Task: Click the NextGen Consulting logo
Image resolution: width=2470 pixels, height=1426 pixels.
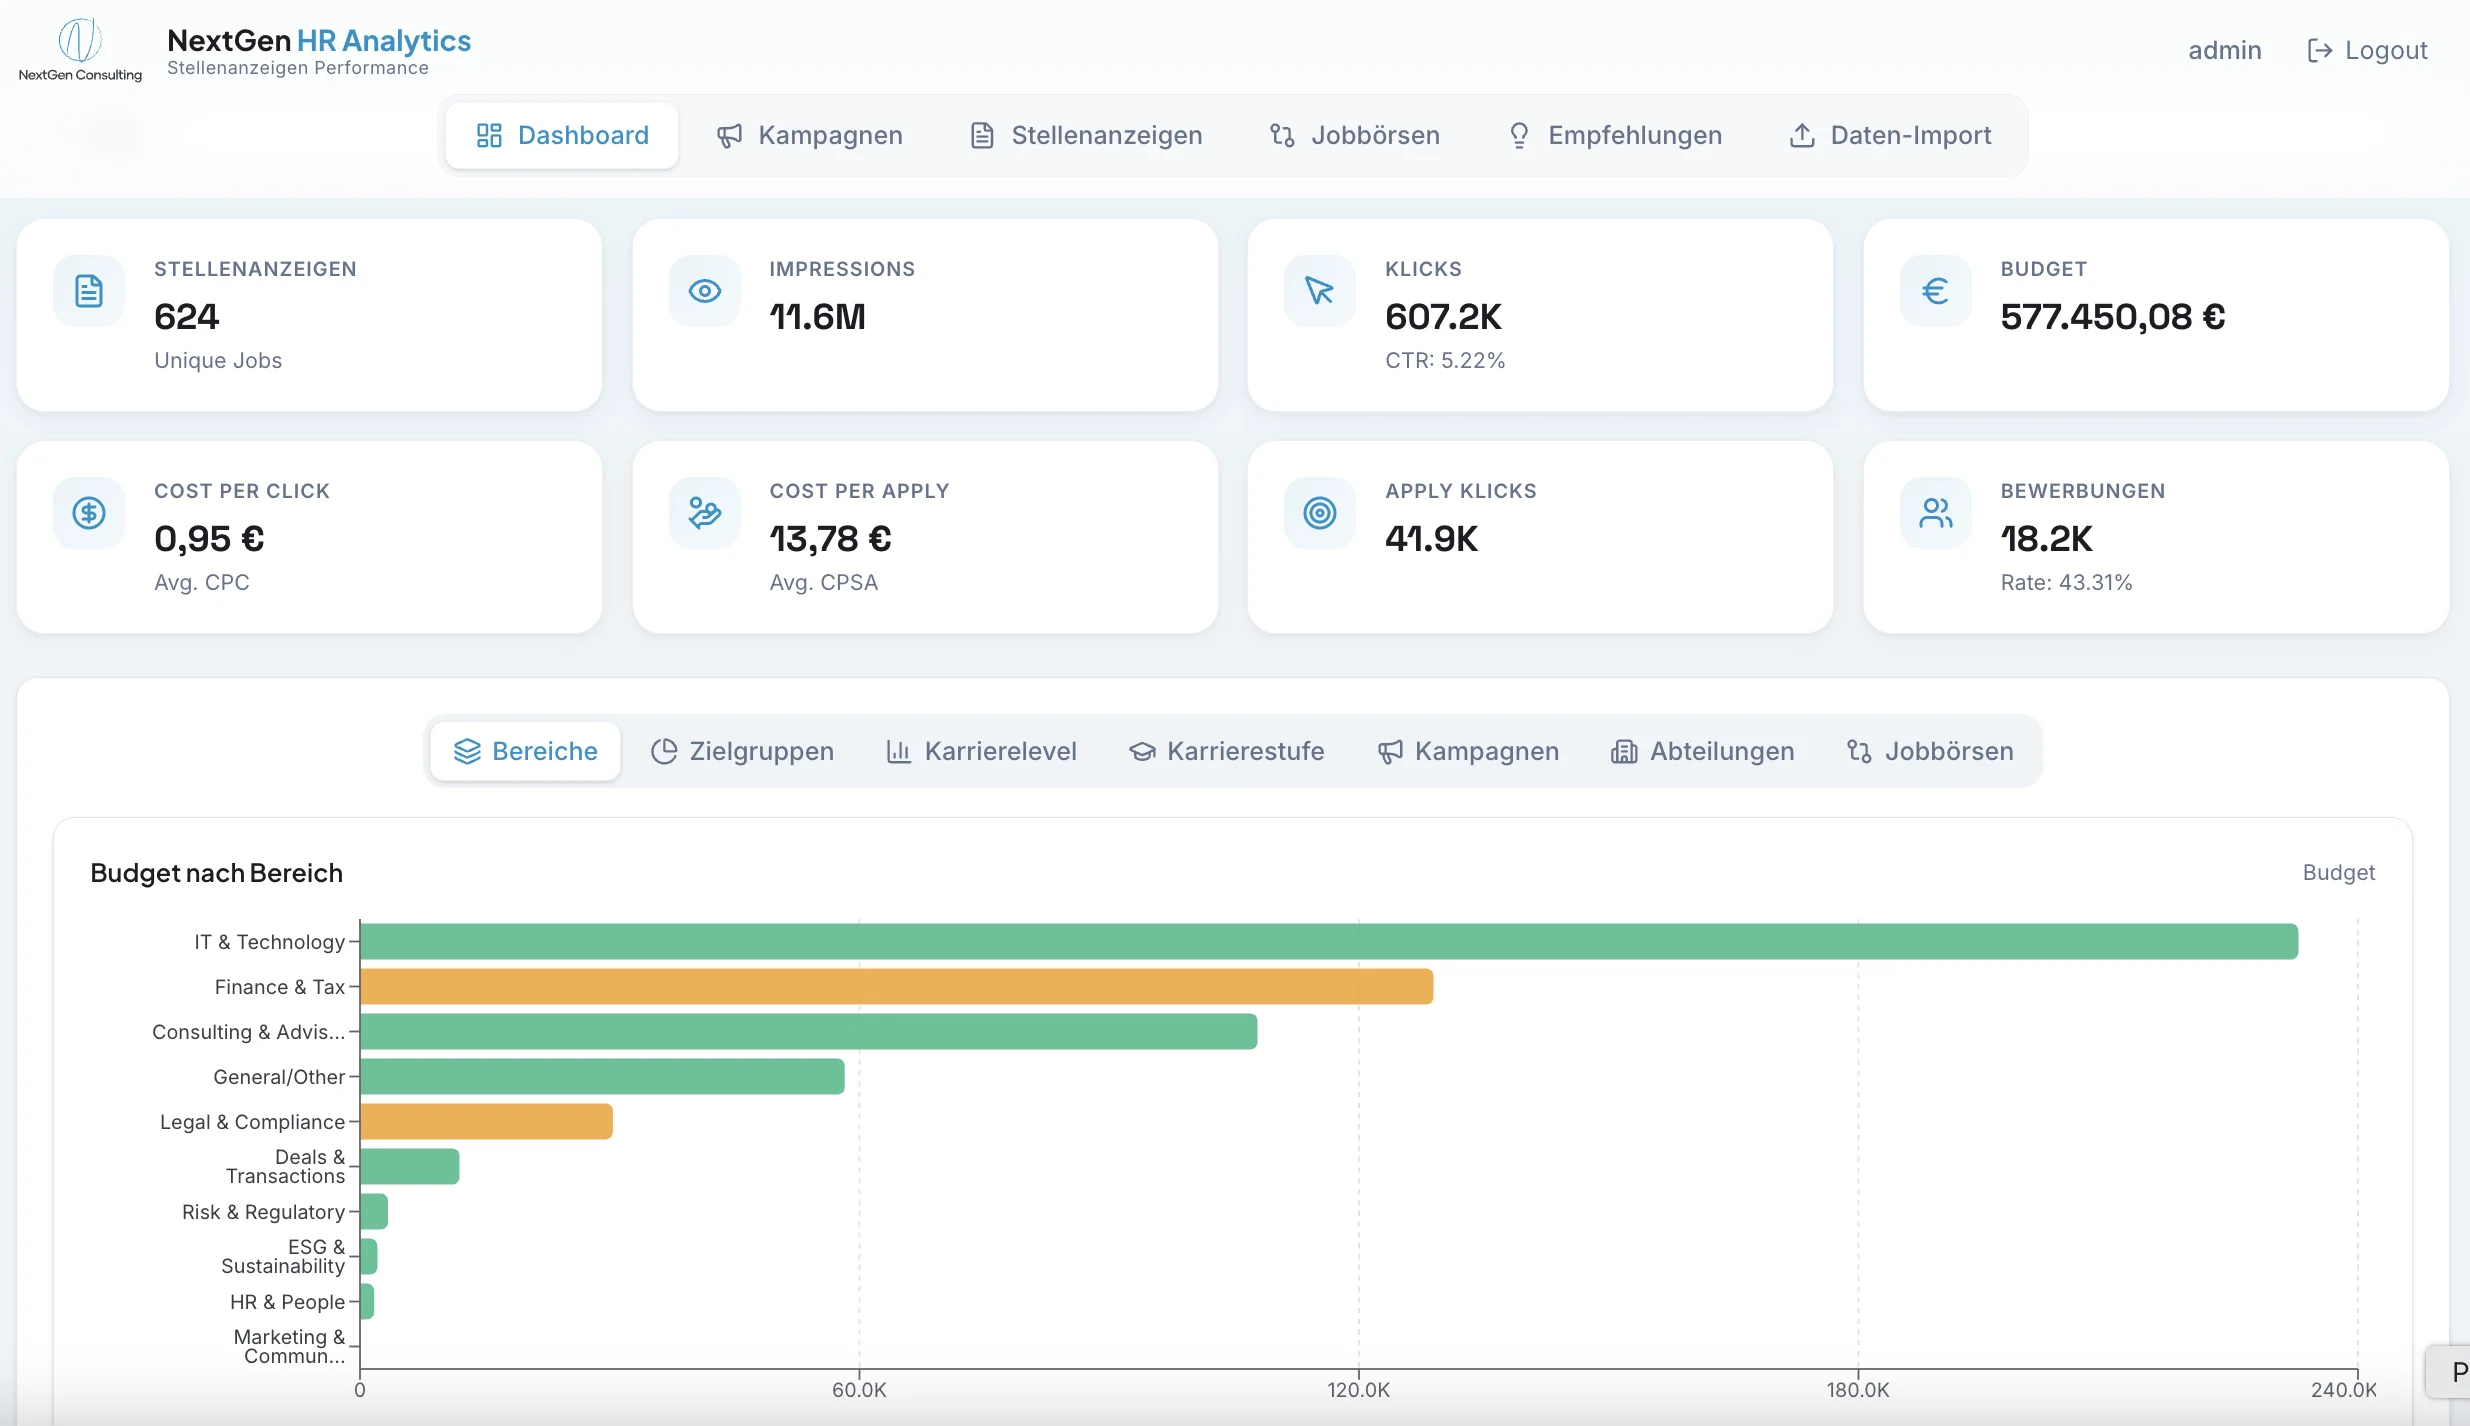Action: (80, 49)
